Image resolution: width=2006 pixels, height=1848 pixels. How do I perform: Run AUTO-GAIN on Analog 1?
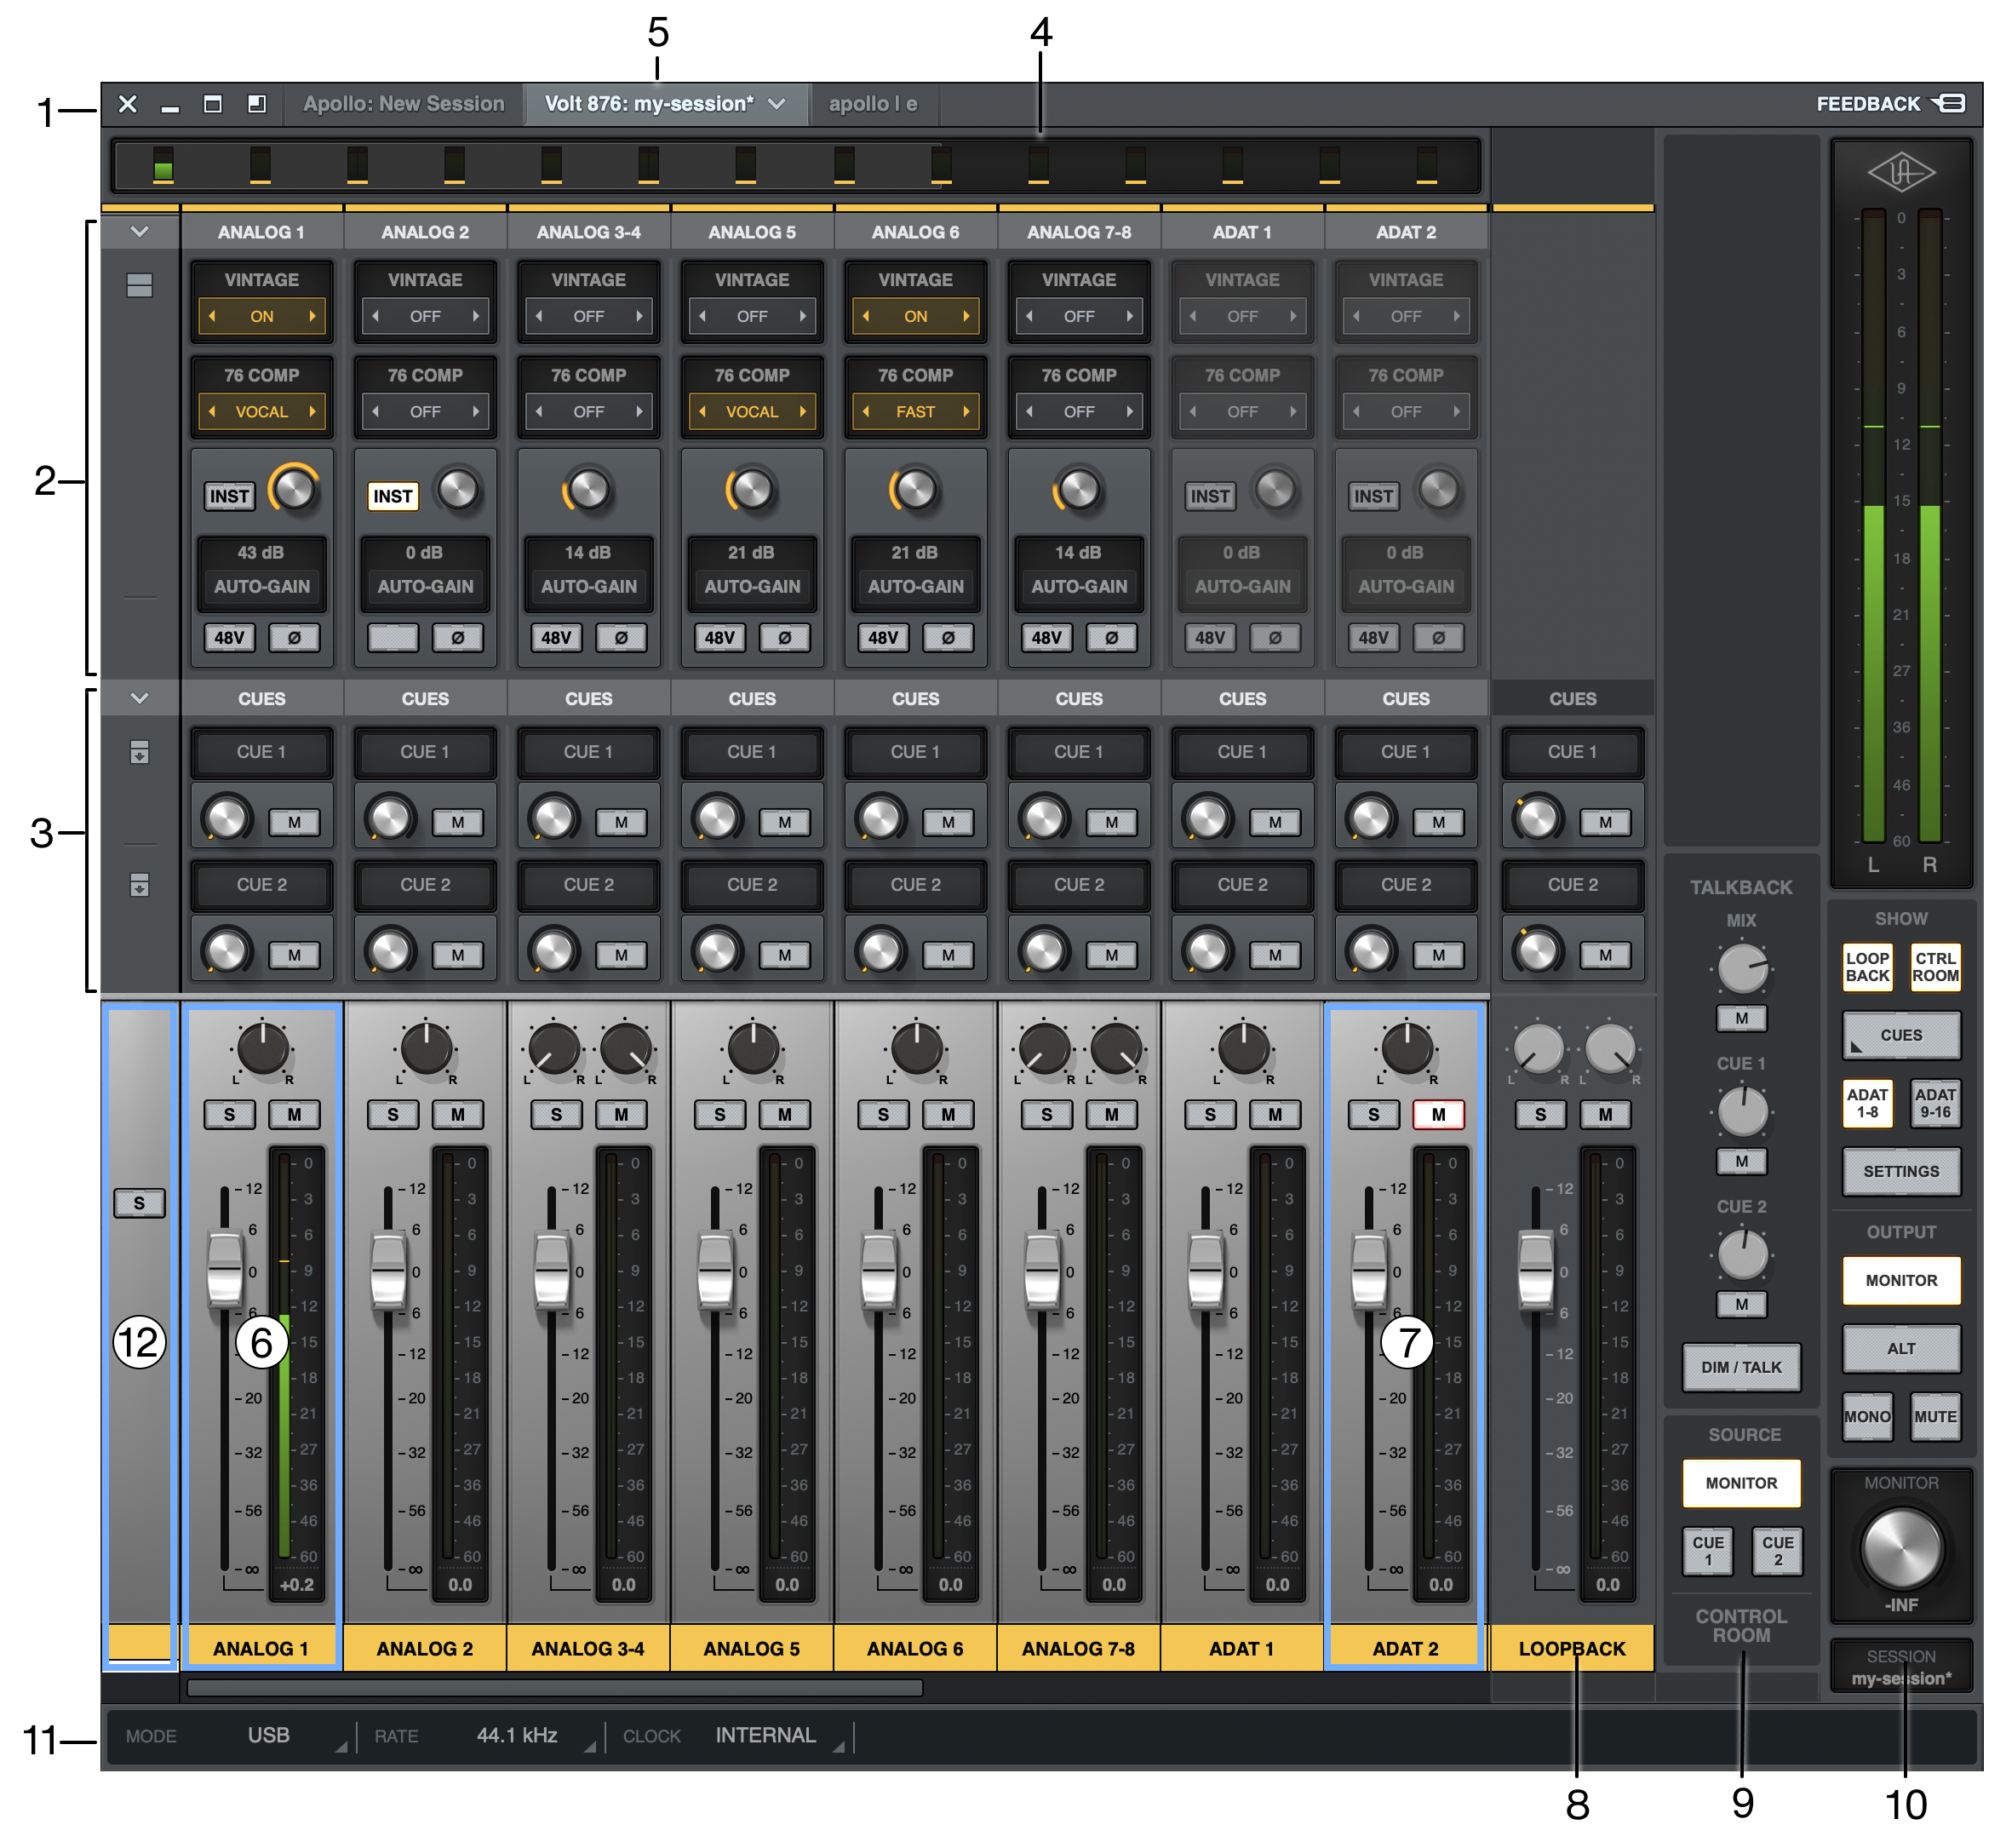coord(262,586)
